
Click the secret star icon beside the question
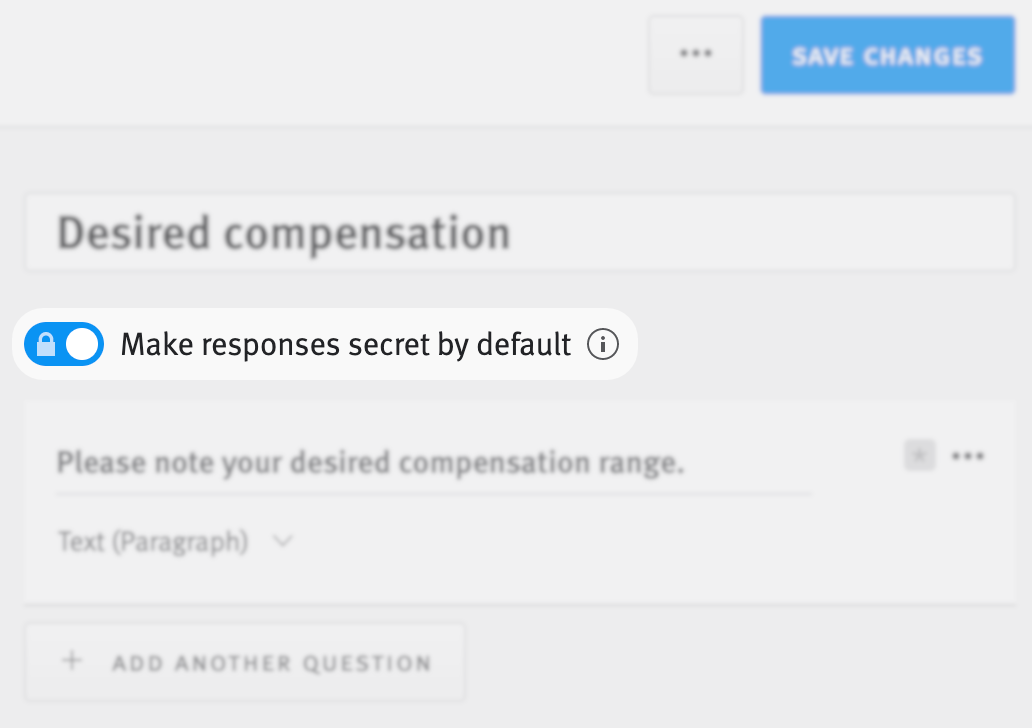919,455
